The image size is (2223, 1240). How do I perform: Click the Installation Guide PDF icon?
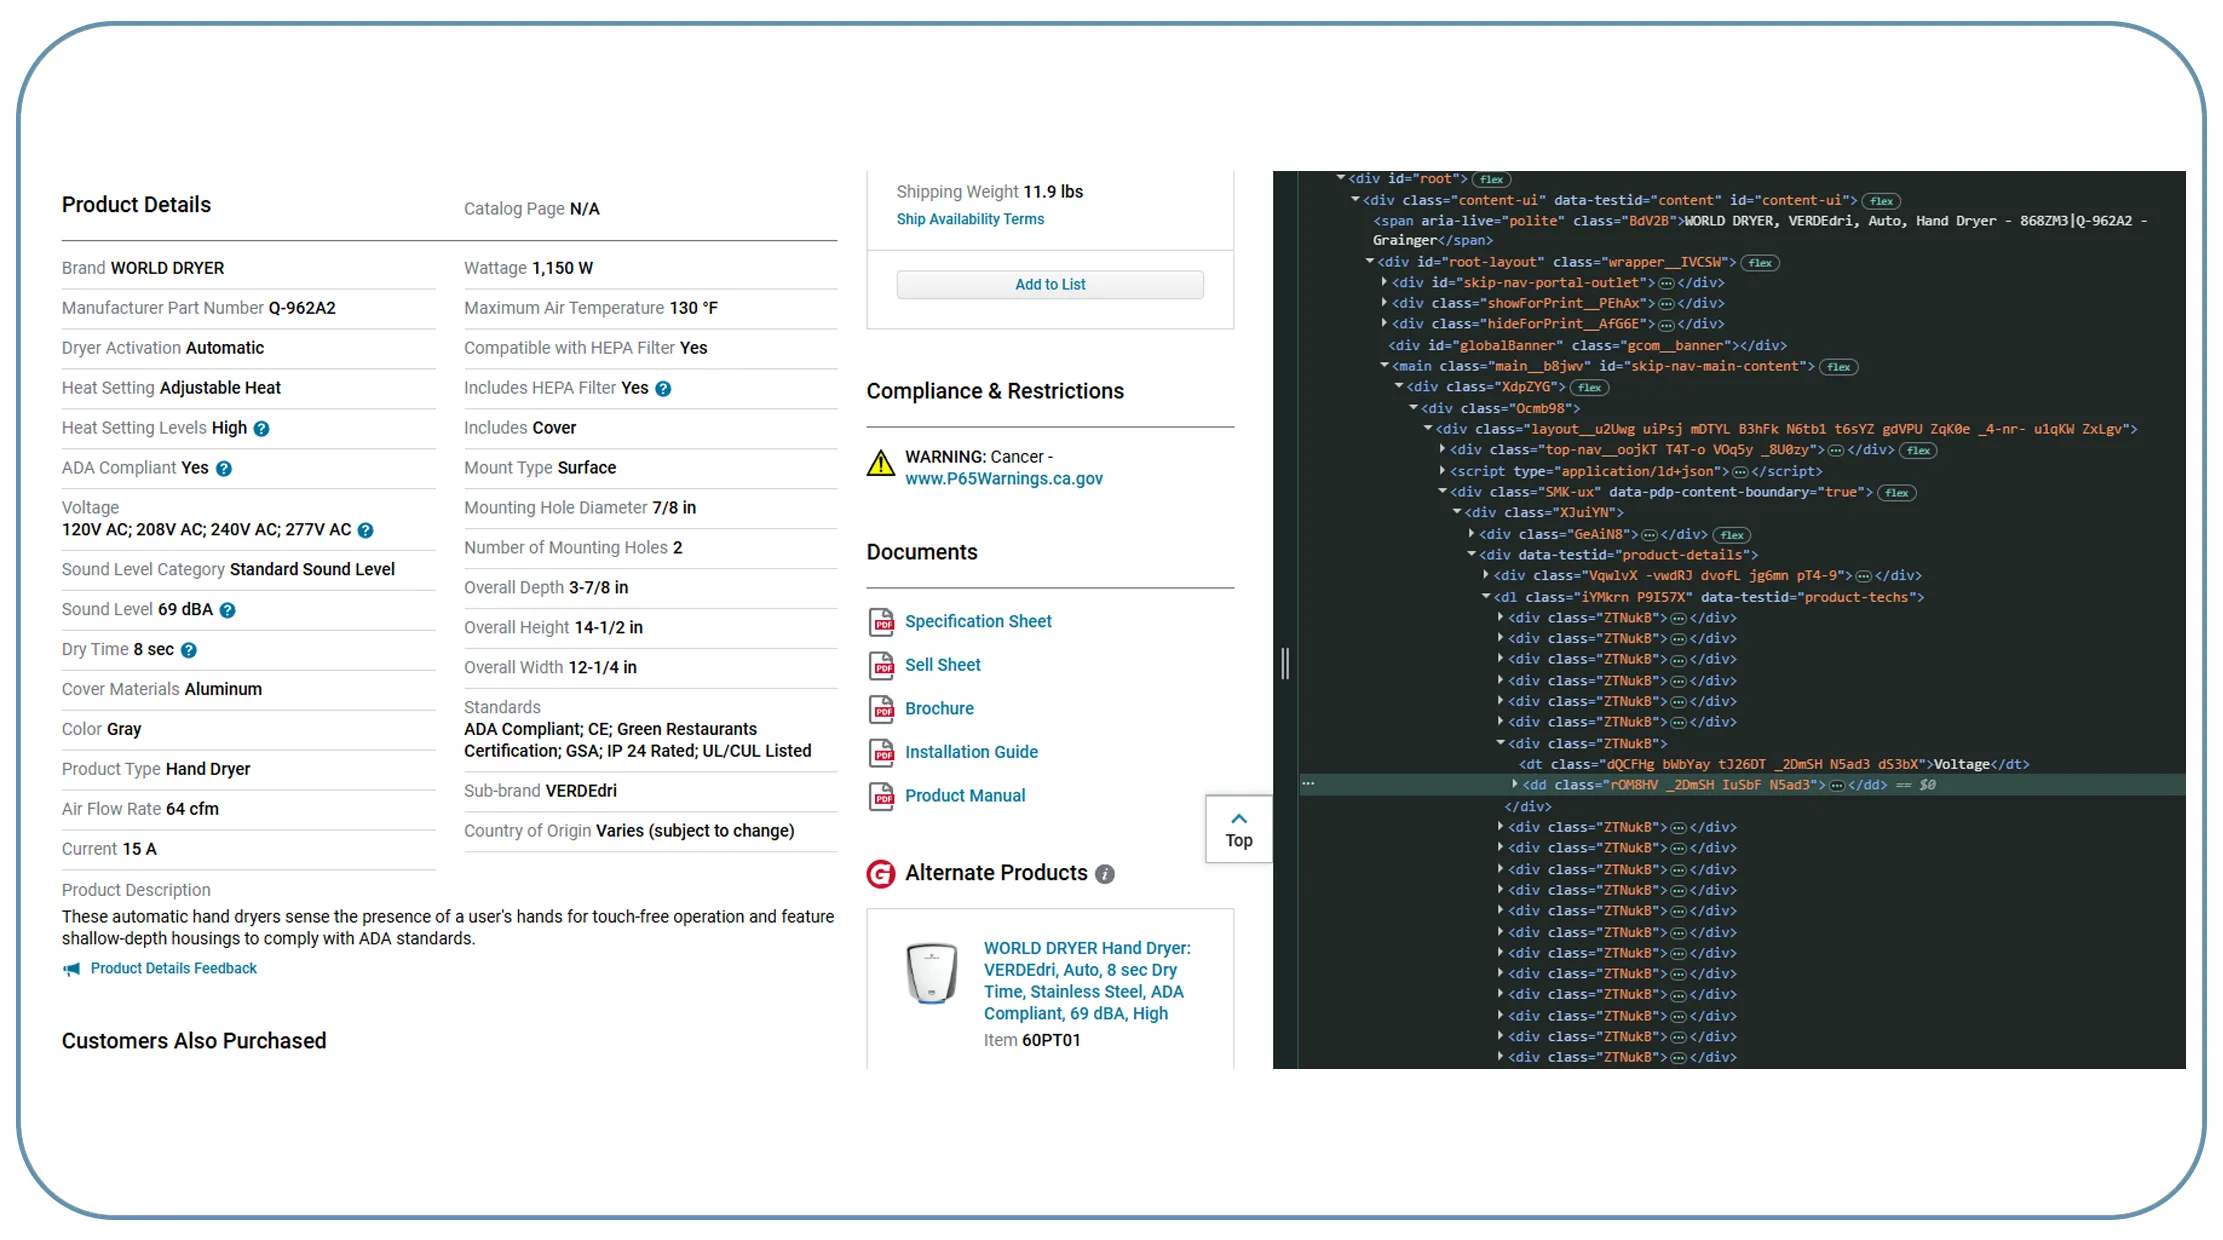(x=881, y=752)
